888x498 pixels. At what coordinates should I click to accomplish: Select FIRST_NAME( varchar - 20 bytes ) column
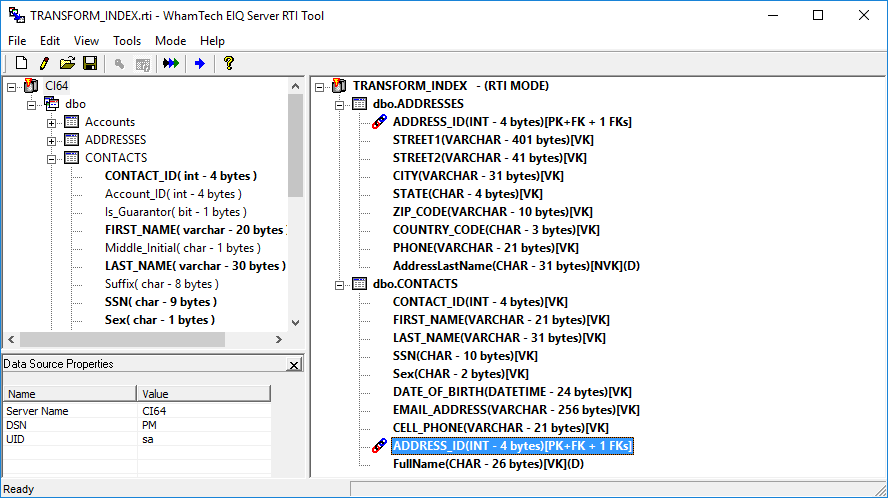click(x=195, y=230)
